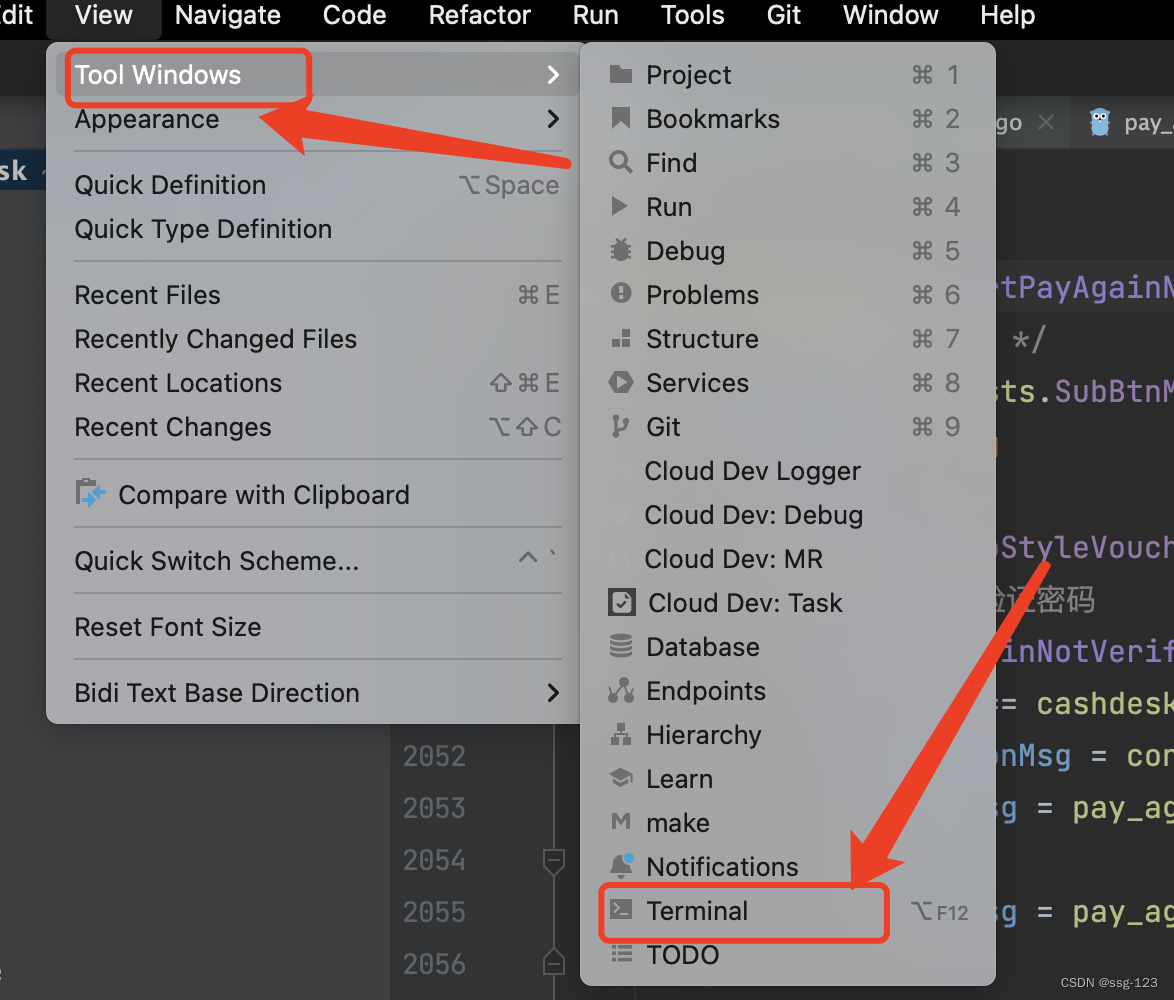This screenshot has height=1000, width=1174.
Task: Click the Terminal prompt icon
Action: pyautogui.click(x=621, y=909)
